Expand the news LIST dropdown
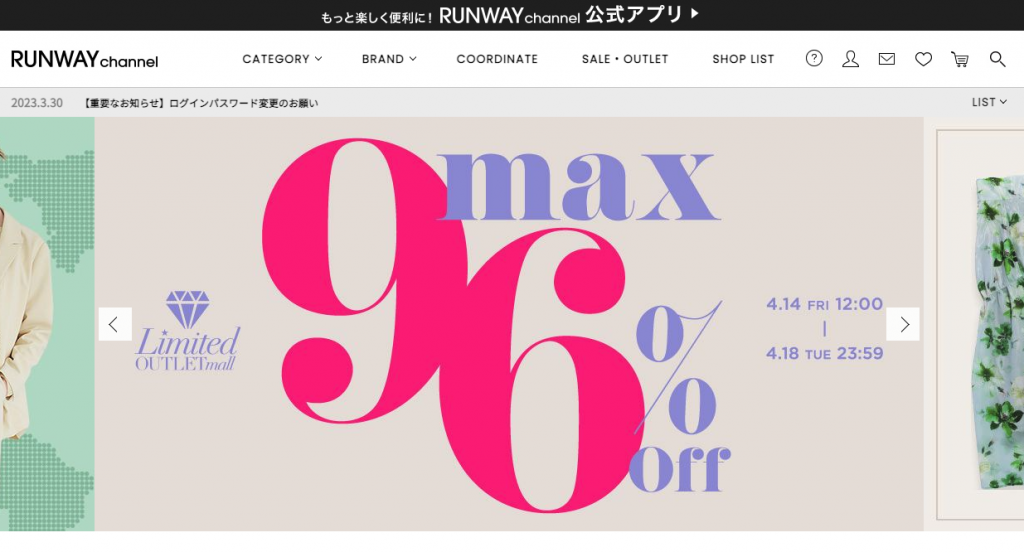1024x552 pixels. (x=989, y=103)
